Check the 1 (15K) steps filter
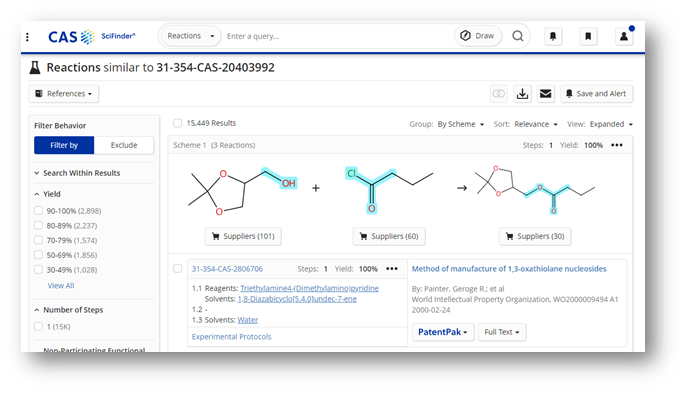Viewport: 687px width, 394px height. click(x=39, y=327)
